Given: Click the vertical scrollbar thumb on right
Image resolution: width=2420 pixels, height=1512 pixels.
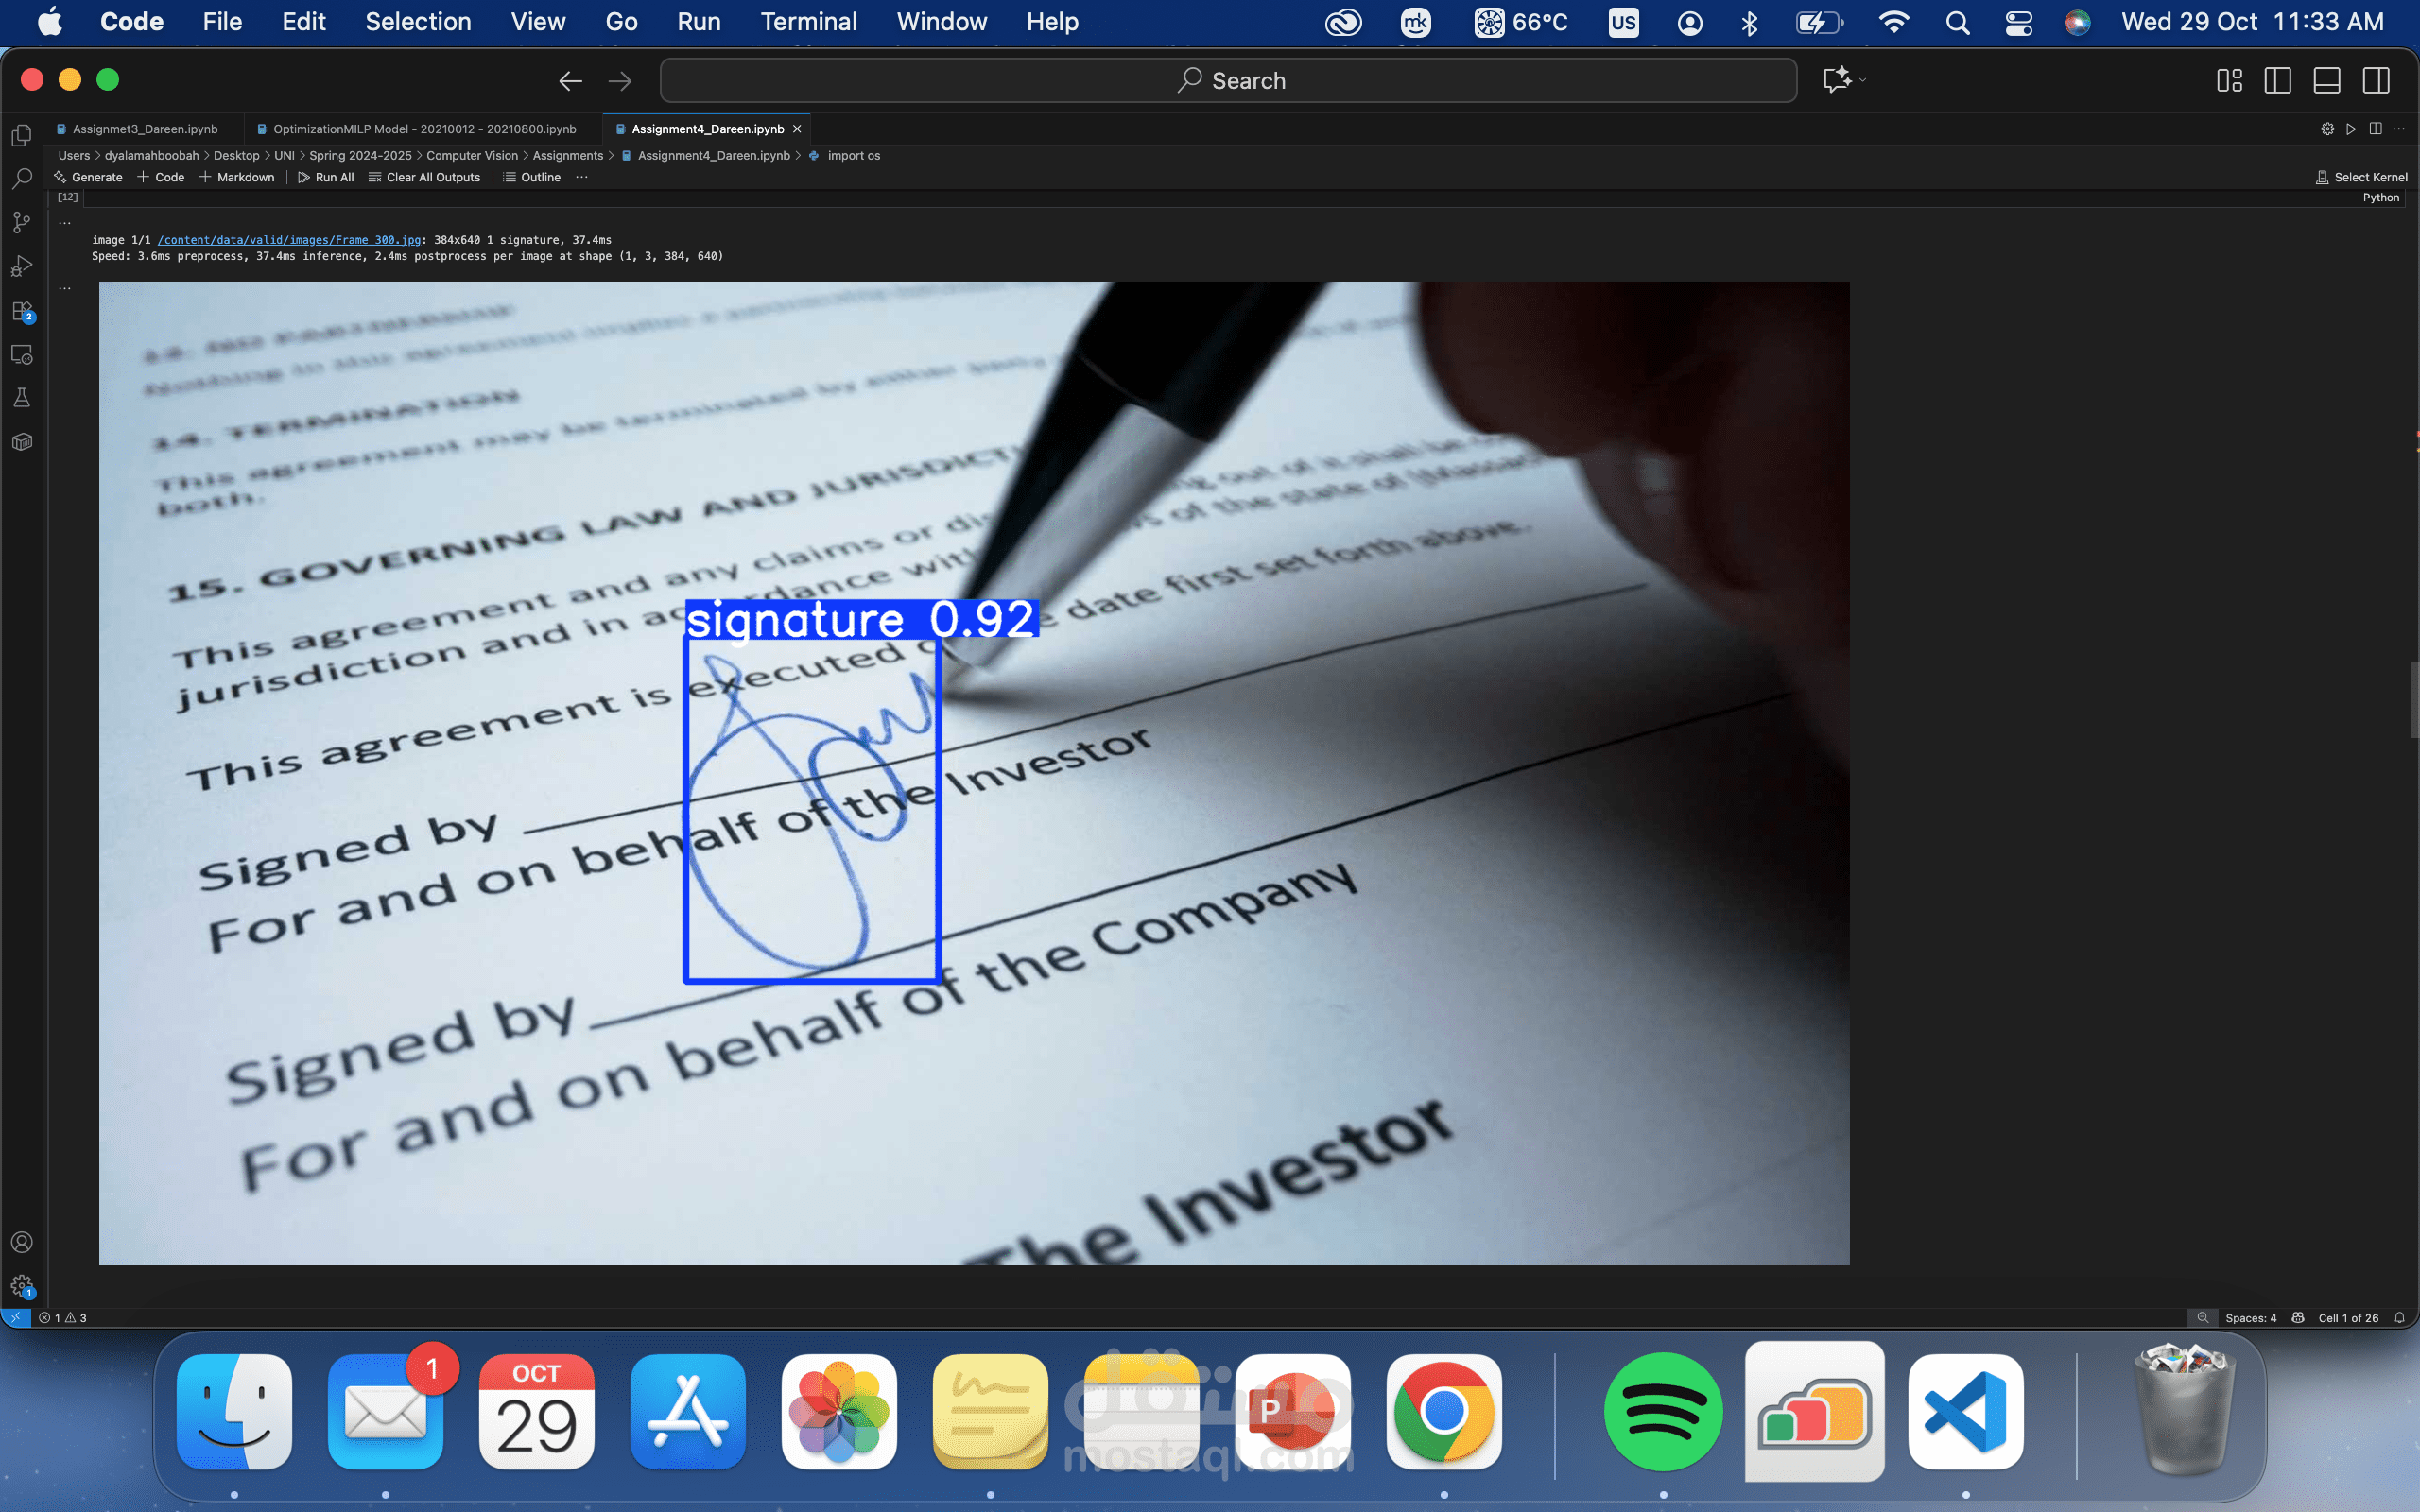Looking at the screenshot, I should 2413,699.
